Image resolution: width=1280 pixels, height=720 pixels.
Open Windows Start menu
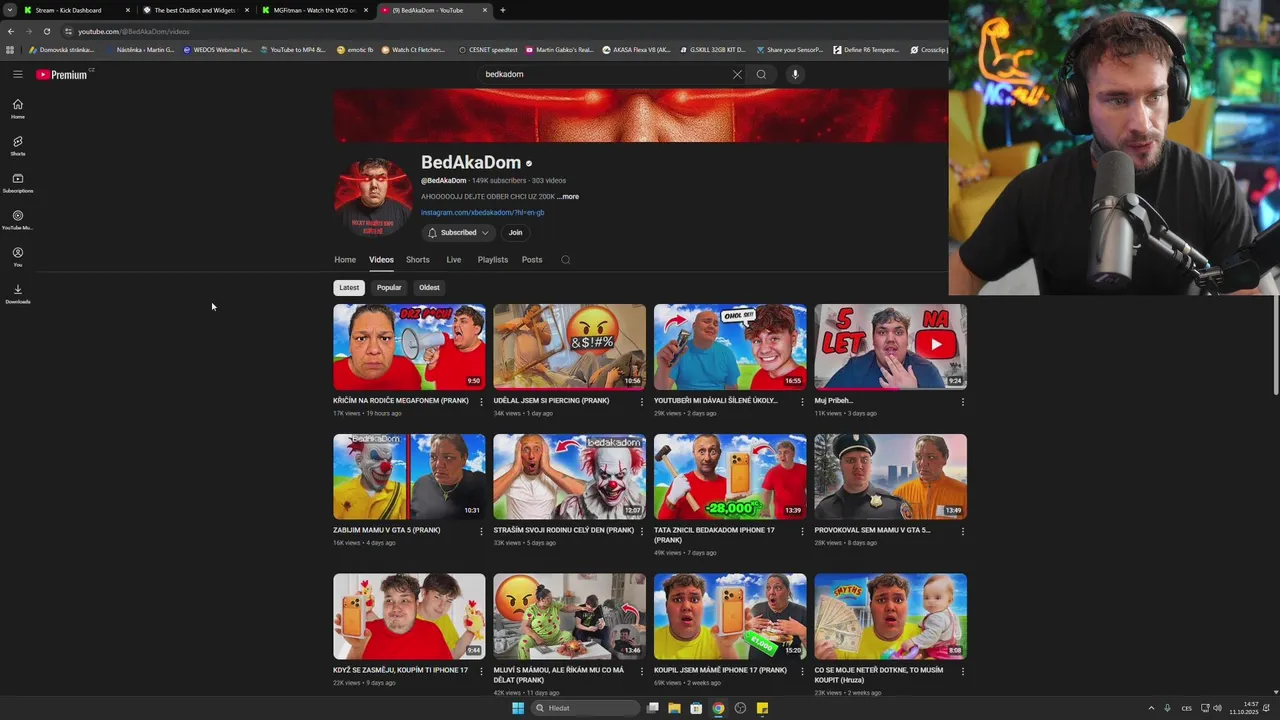518,708
